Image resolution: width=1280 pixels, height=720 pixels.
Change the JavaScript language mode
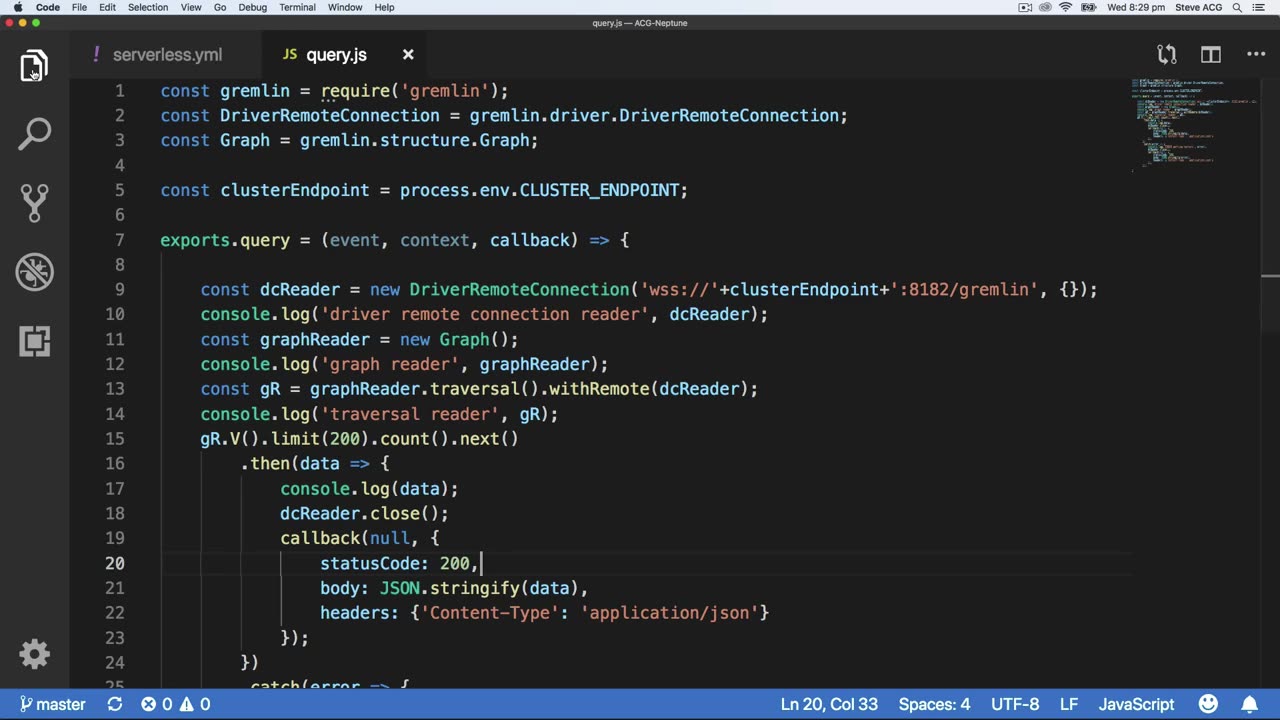[1136, 704]
